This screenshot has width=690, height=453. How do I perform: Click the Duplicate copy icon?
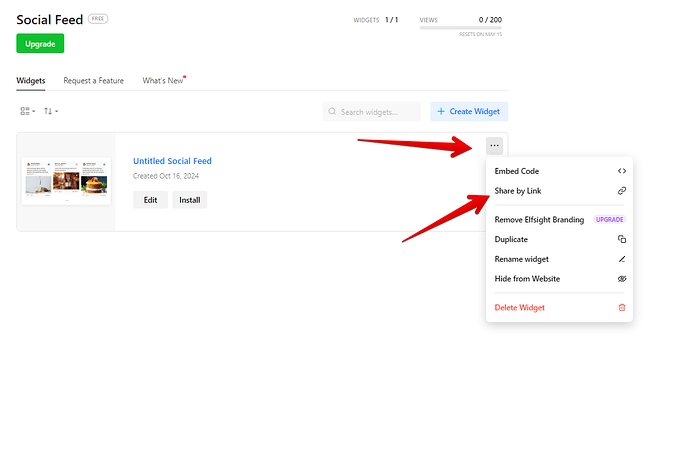pos(622,239)
